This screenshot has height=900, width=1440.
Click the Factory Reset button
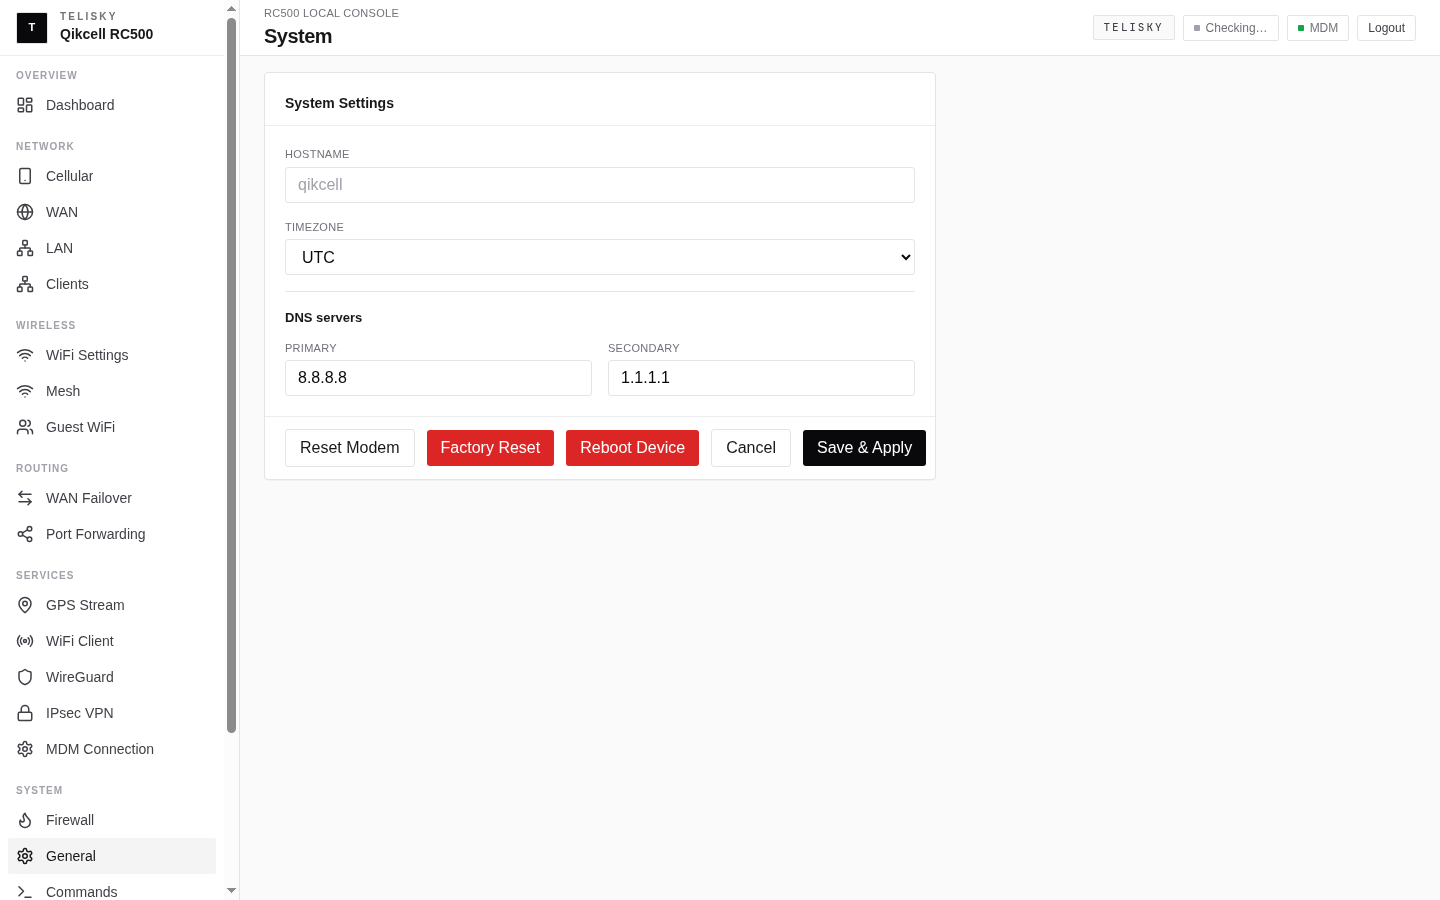coord(490,448)
